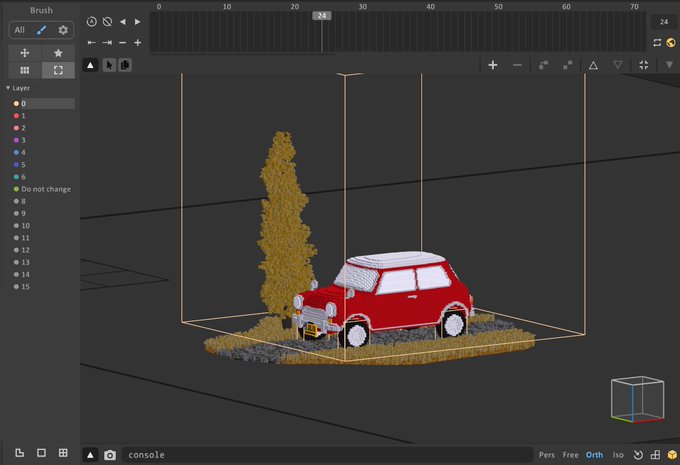
Task: Click the ungroup objects icon
Action: pyautogui.click(x=567, y=65)
